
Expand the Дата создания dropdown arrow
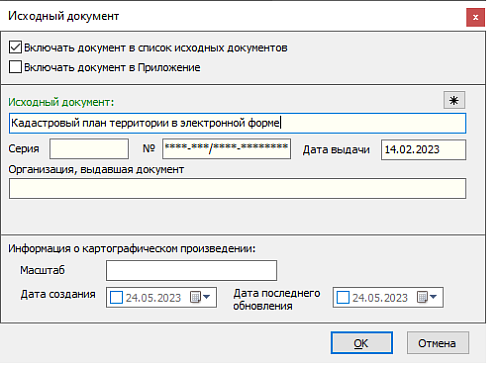coord(207,296)
